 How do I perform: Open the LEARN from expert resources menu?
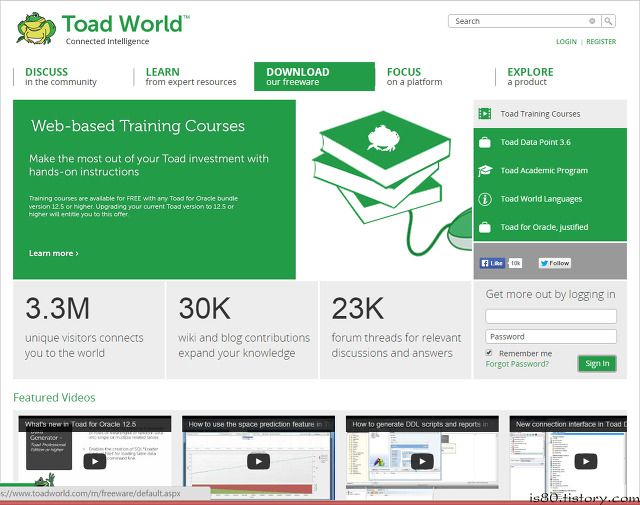pyautogui.click(x=191, y=76)
